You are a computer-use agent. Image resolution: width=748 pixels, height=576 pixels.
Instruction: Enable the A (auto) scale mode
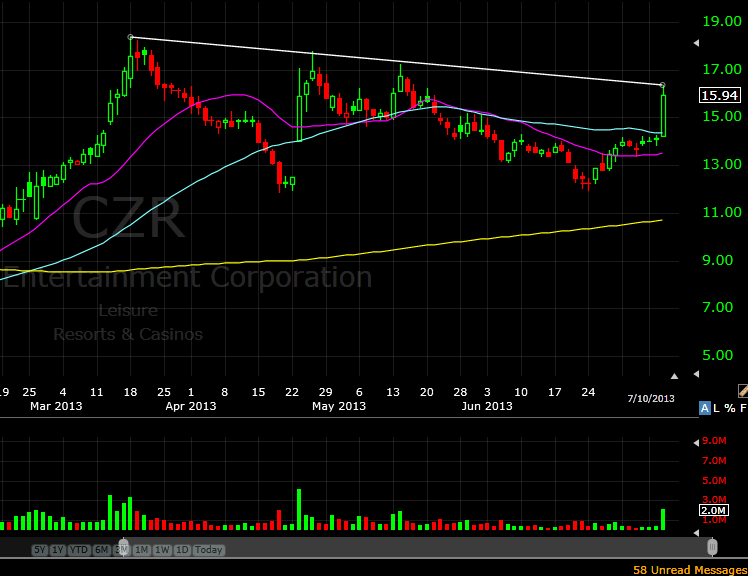[x=705, y=408]
